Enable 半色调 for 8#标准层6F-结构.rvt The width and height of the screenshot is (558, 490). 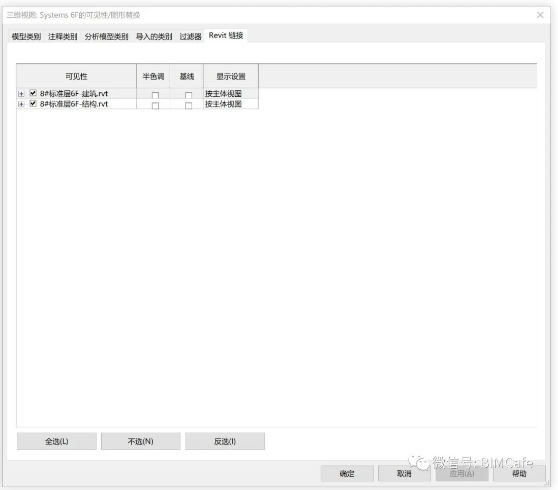(x=155, y=106)
